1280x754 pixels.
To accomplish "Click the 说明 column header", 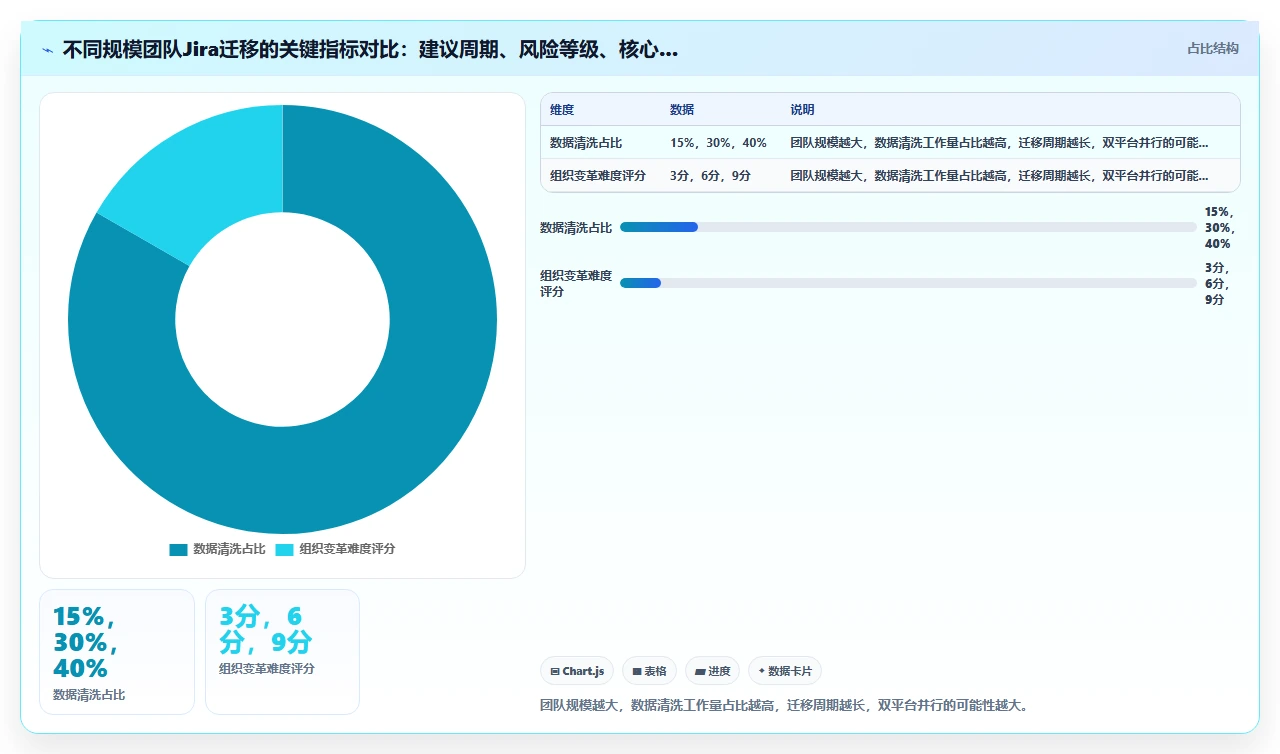I will pyautogui.click(x=802, y=110).
